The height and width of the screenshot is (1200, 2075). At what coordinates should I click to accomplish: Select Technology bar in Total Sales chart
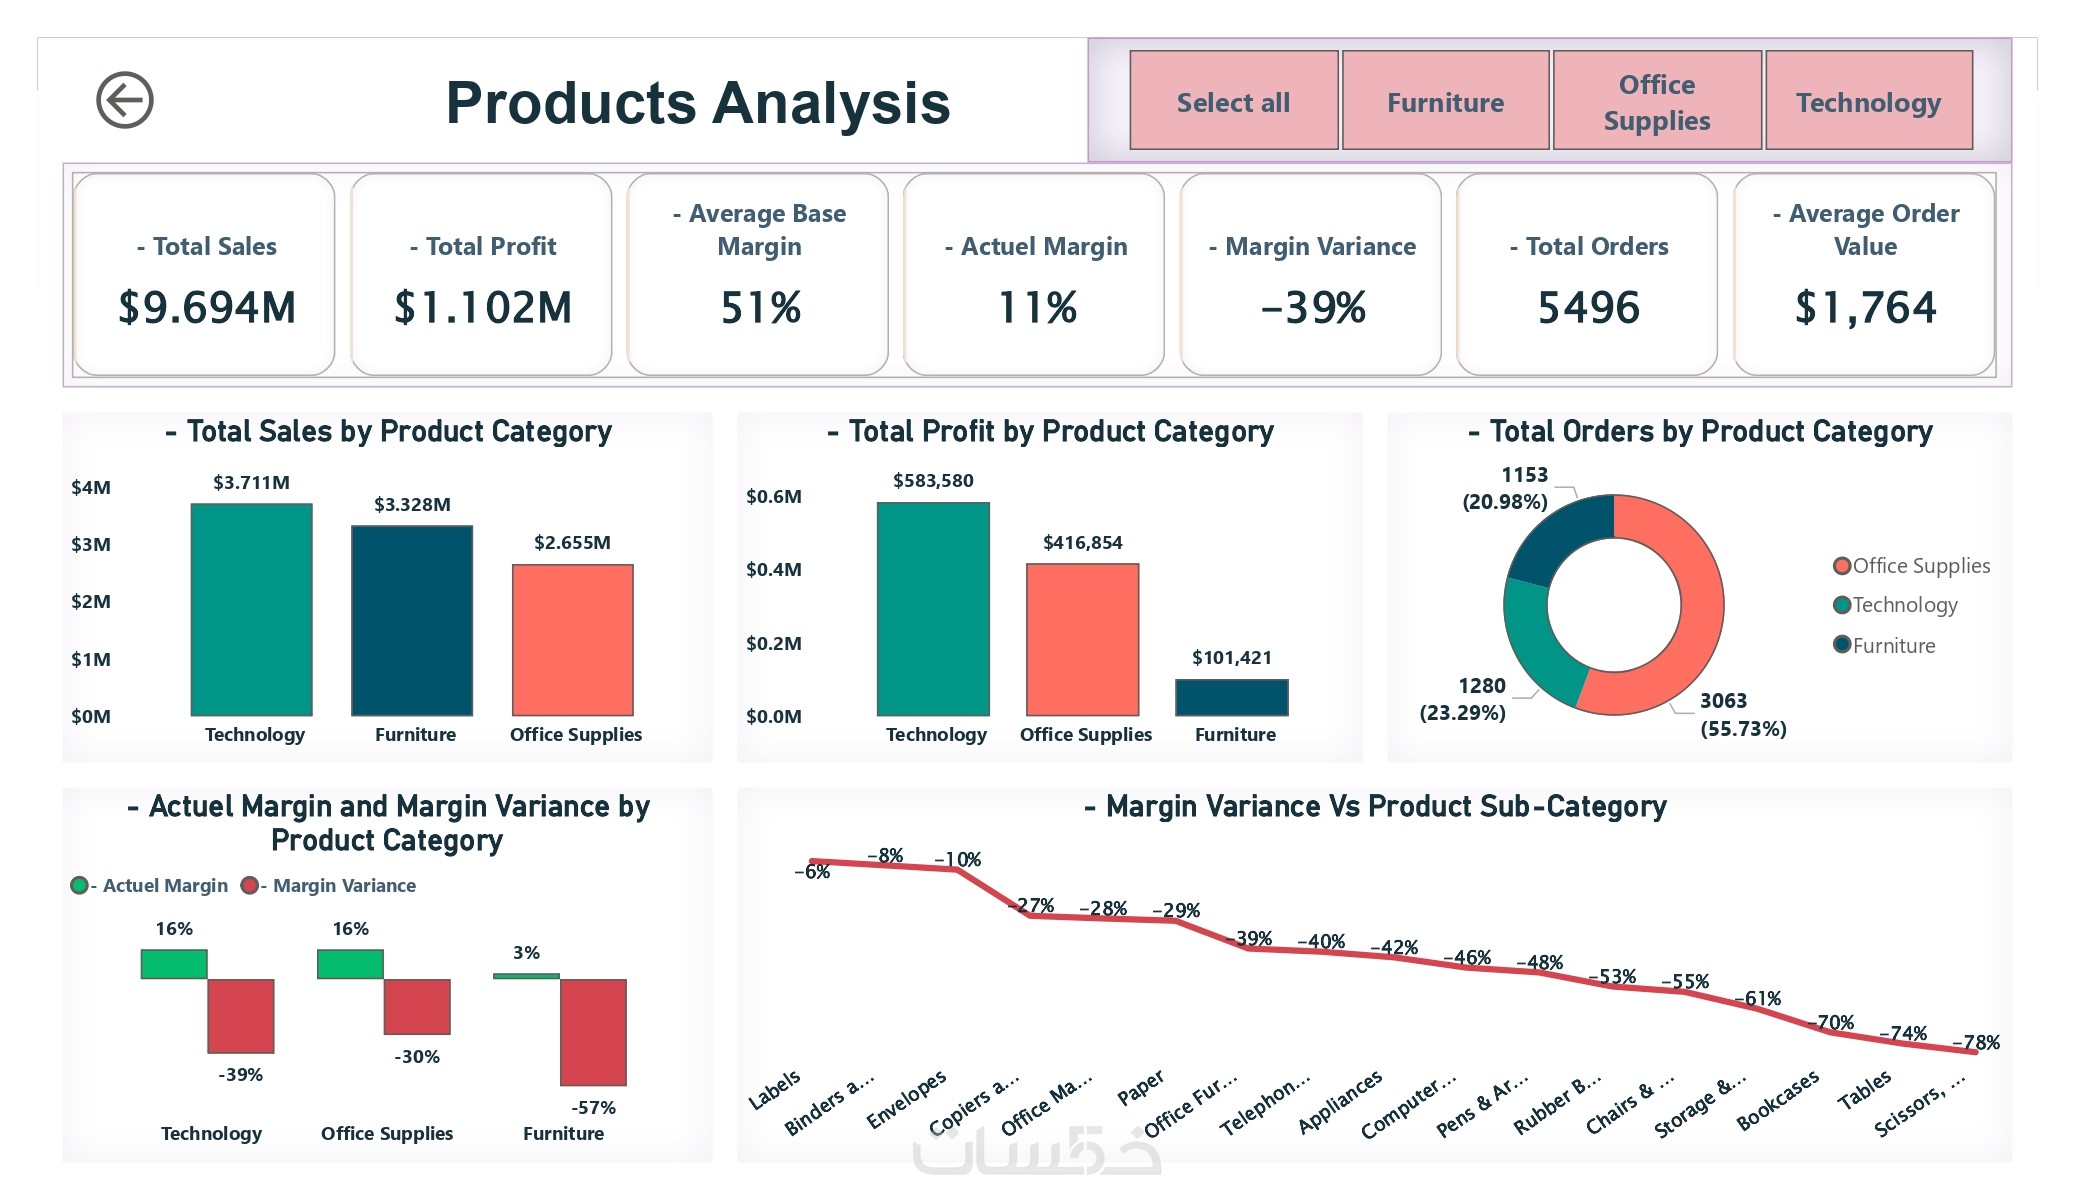tap(251, 610)
